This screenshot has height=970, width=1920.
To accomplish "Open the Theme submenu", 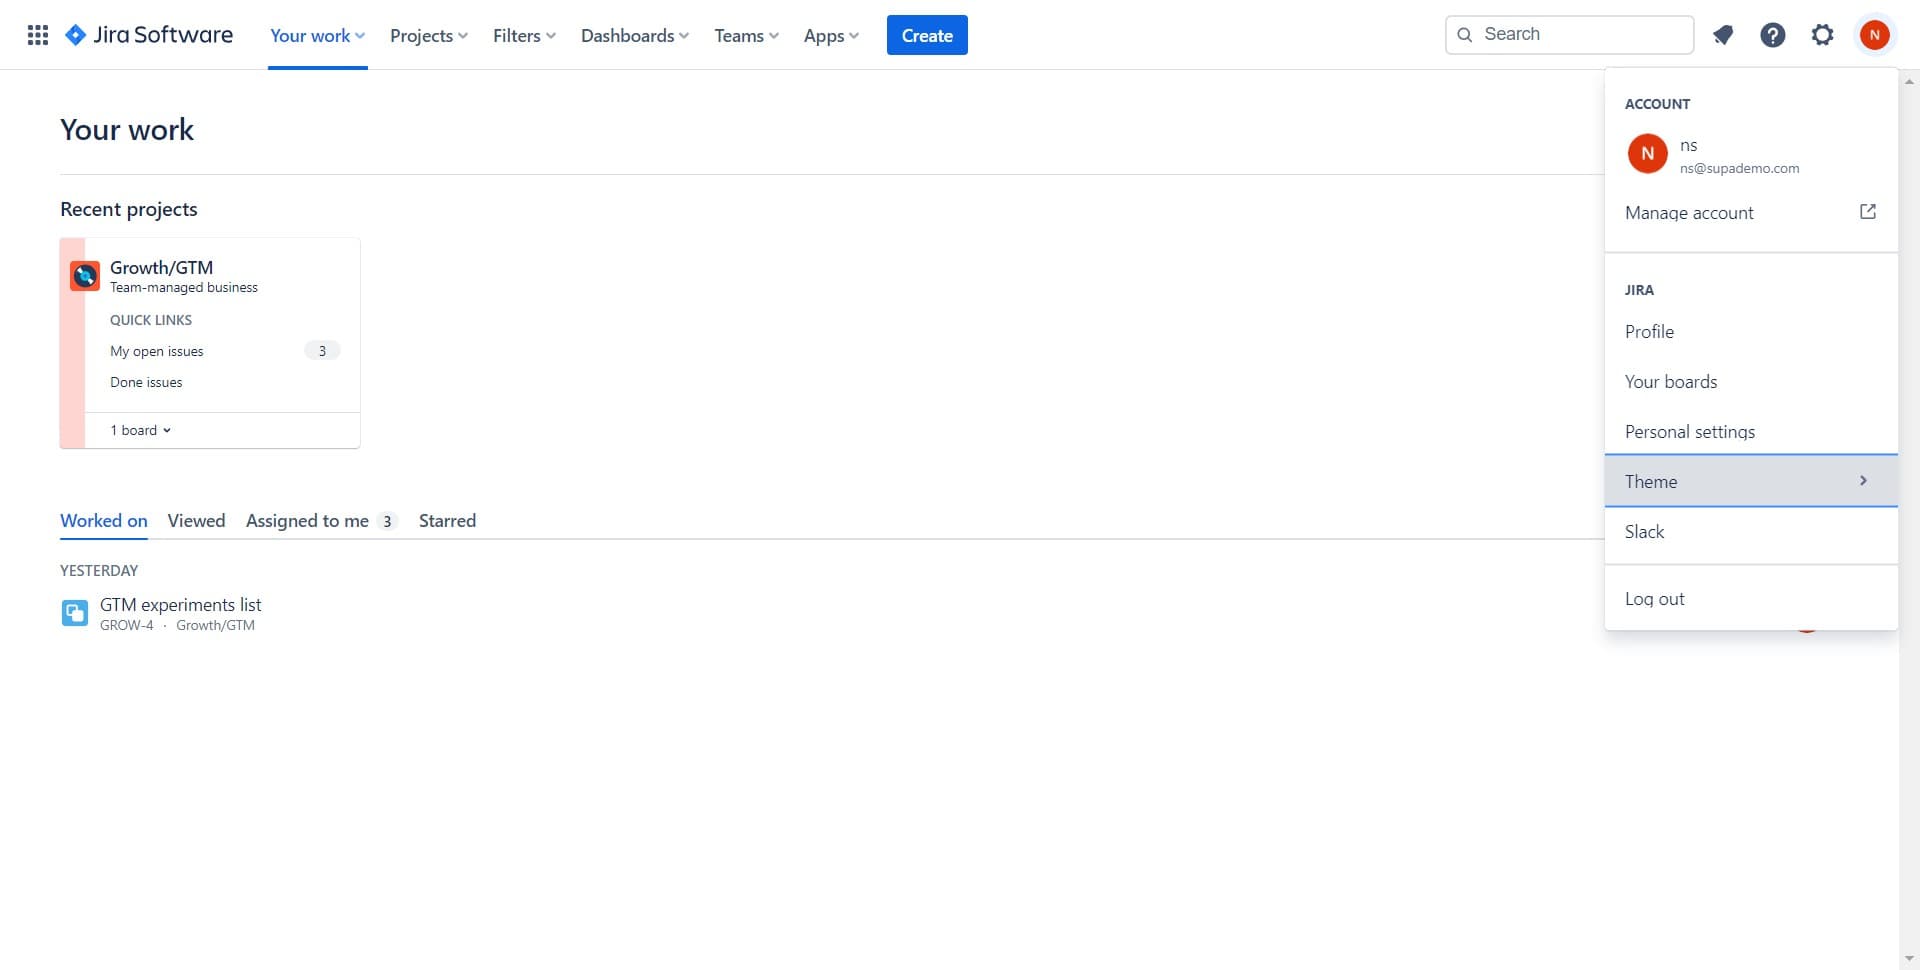I will pos(1651,481).
